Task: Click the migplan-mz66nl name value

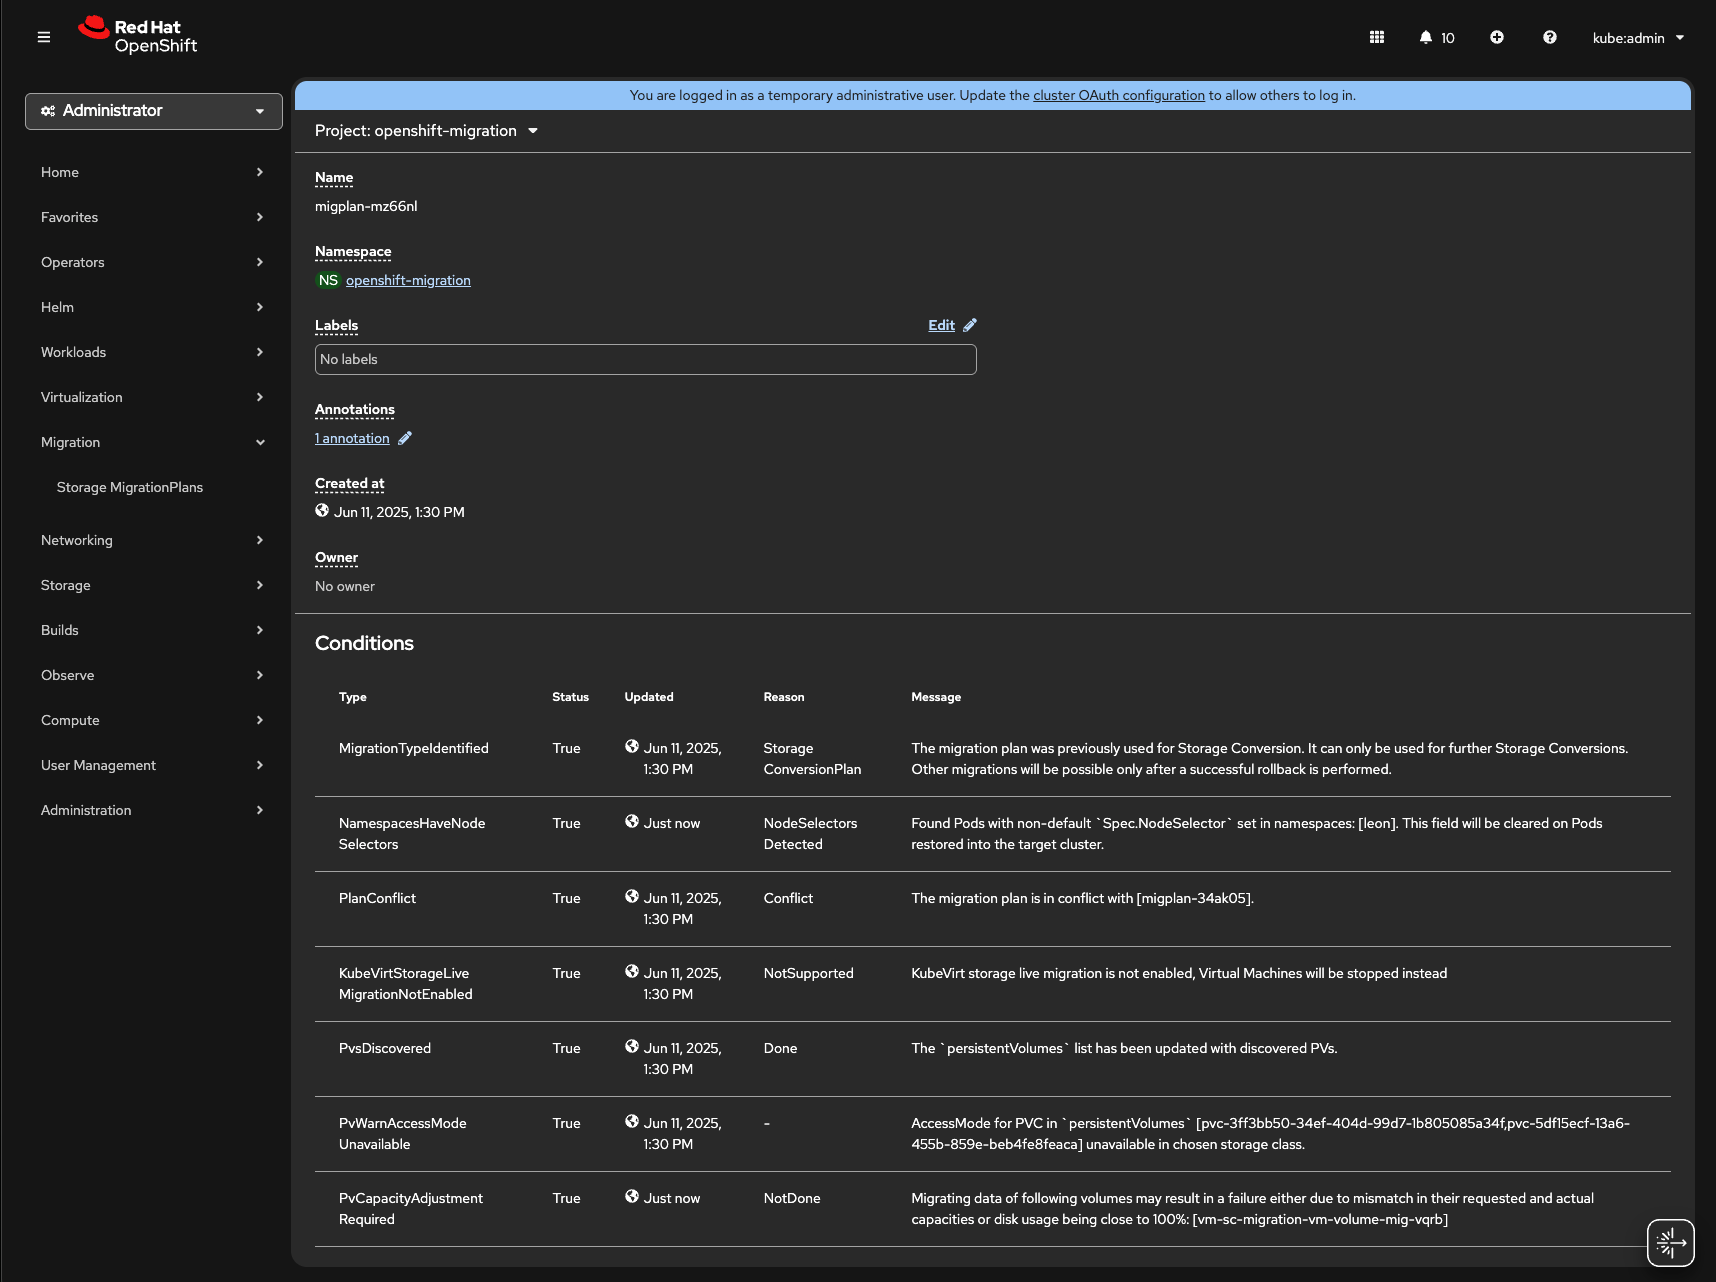Action: point(366,206)
